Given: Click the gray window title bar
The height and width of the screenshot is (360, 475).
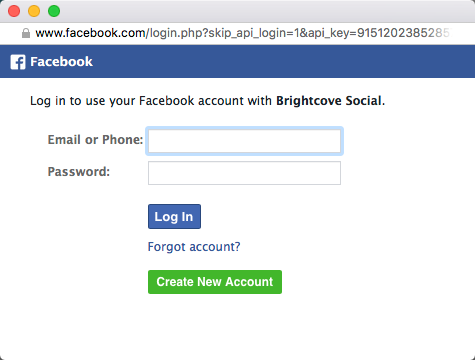Looking at the screenshot, I should coord(267,11).
